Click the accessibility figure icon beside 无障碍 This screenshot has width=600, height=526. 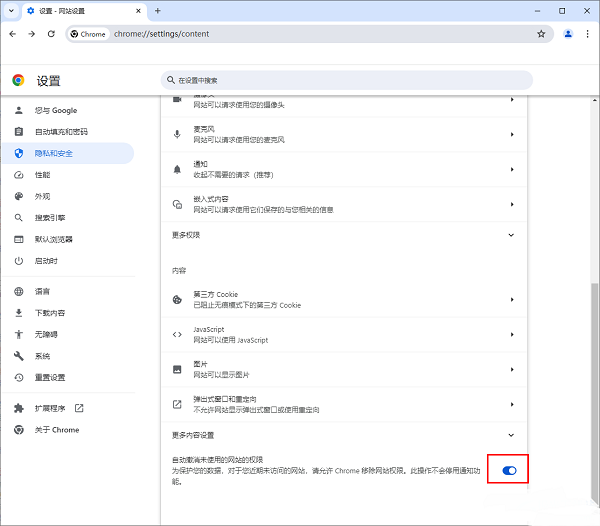pyautogui.click(x=19, y=334)
